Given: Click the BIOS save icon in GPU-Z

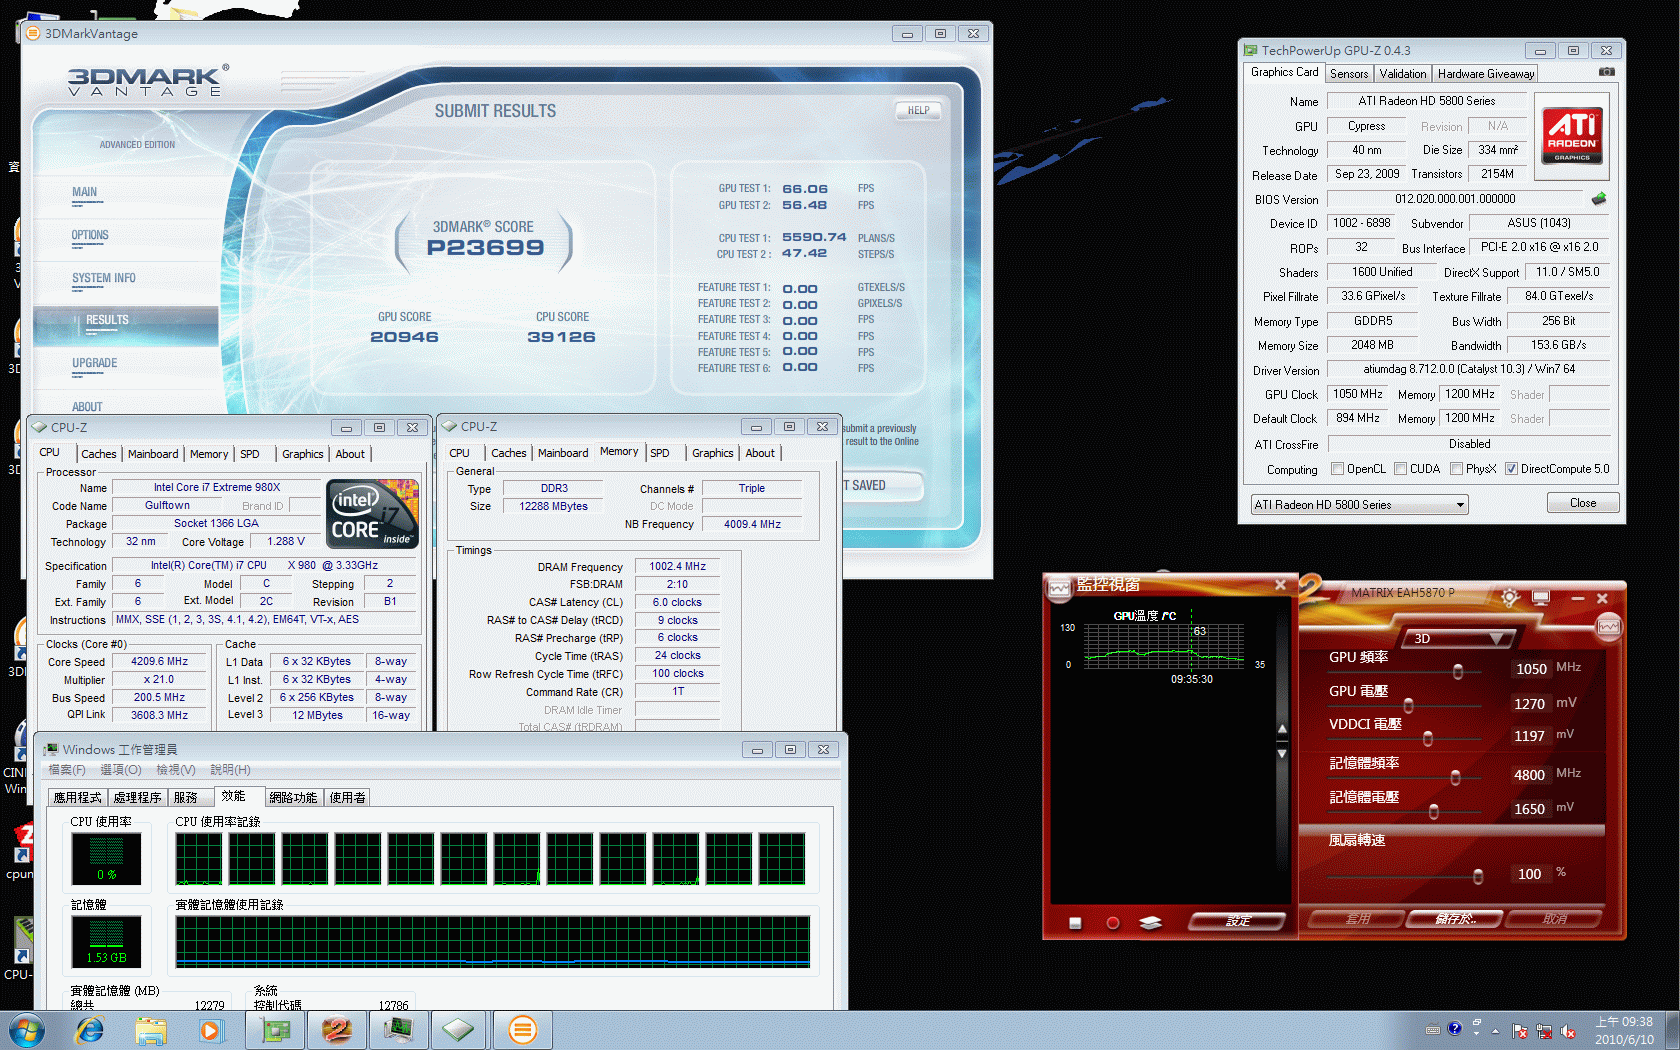Looking at the screenshot, I should coord(1599,199).
